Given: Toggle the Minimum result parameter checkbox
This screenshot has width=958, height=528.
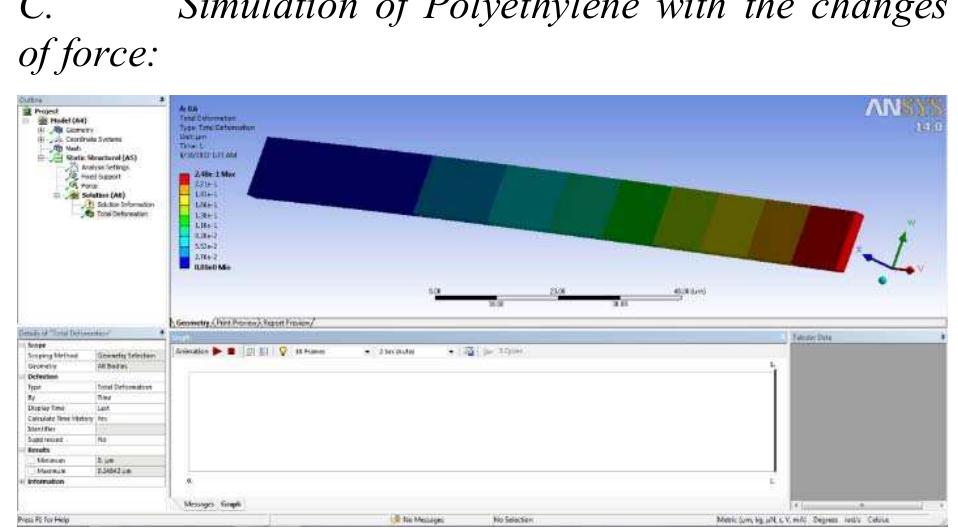Looking at the screenshot, I should tap(31, 461).
